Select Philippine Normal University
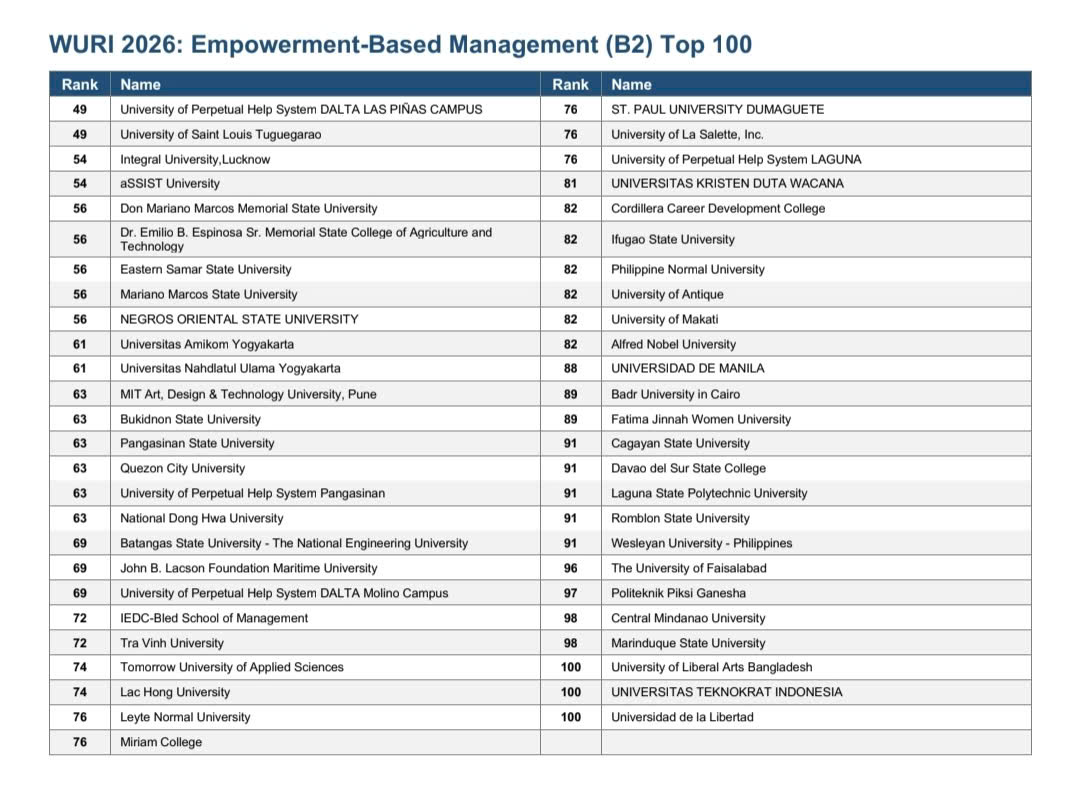Viewport: 1080px width, 797px height. pyautogui.click(x=688, y=269)
